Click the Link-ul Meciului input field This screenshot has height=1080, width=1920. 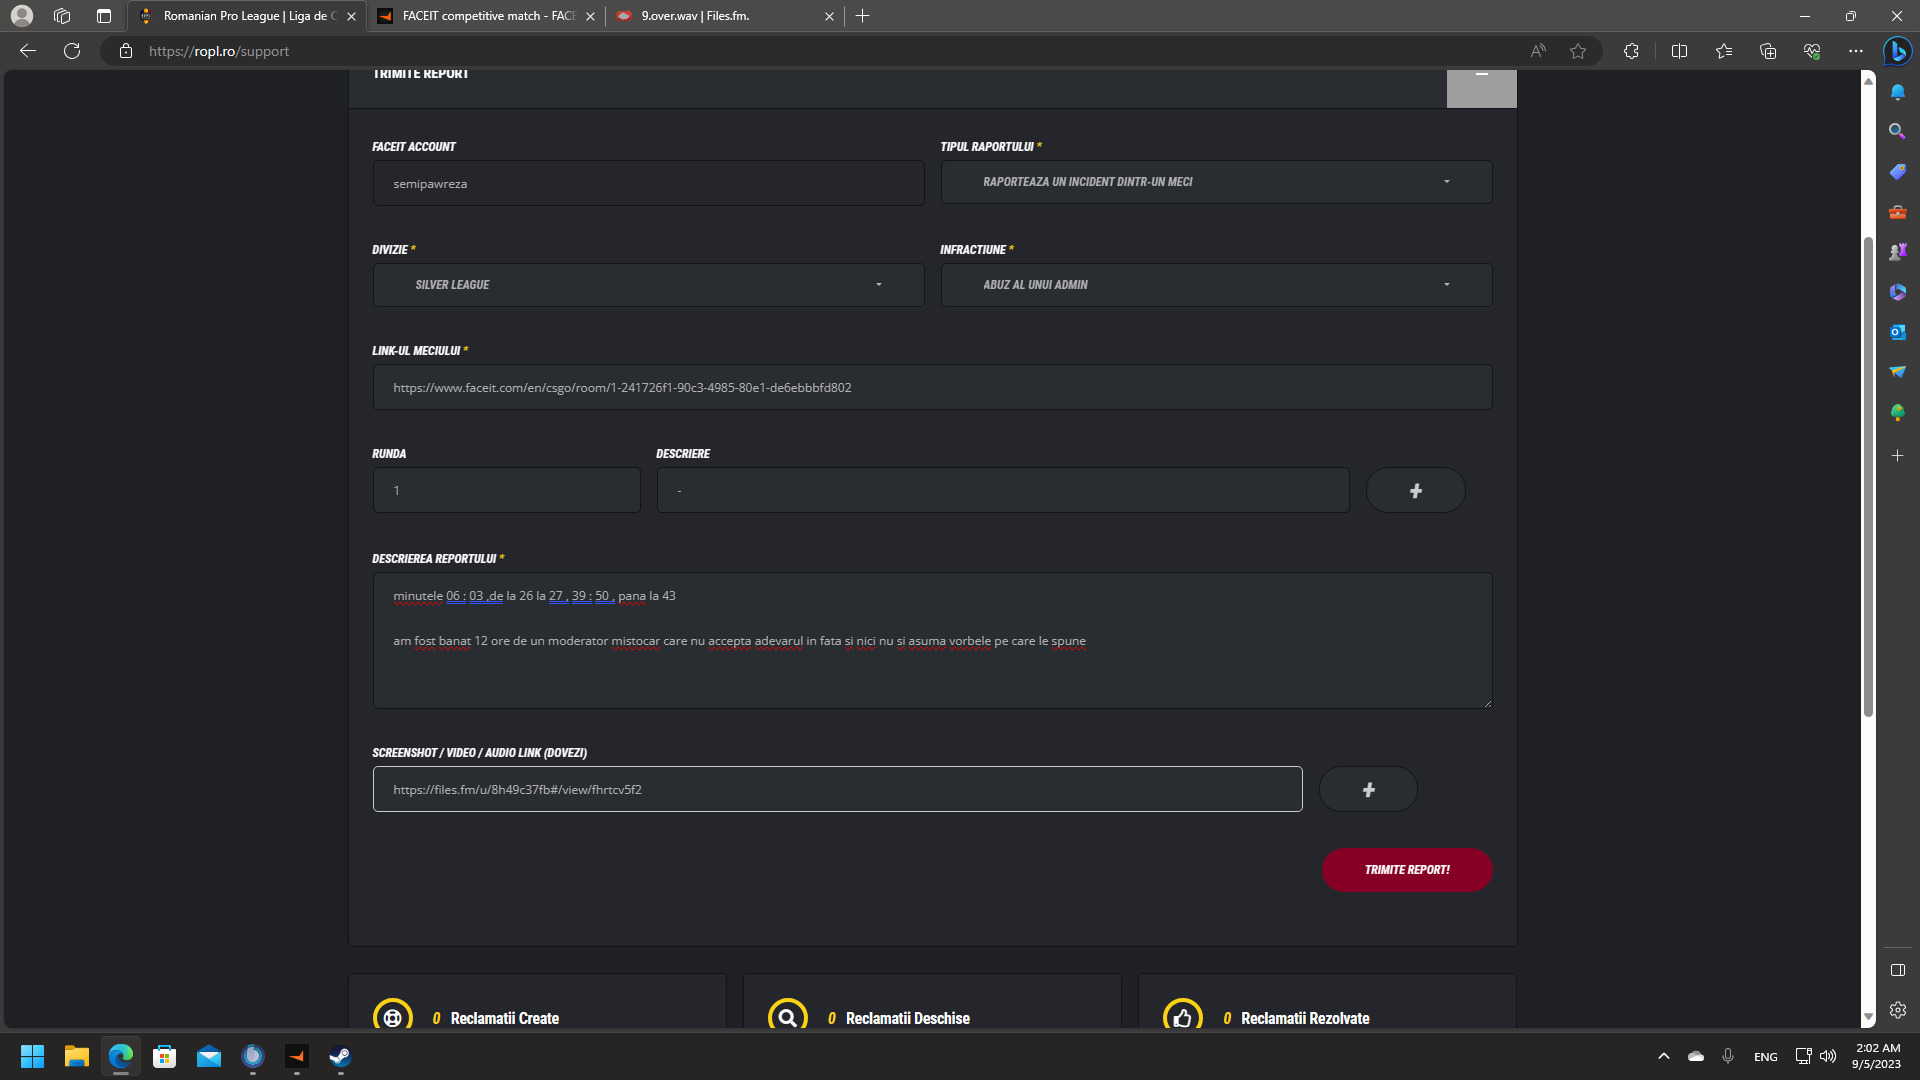click(932, 388)
